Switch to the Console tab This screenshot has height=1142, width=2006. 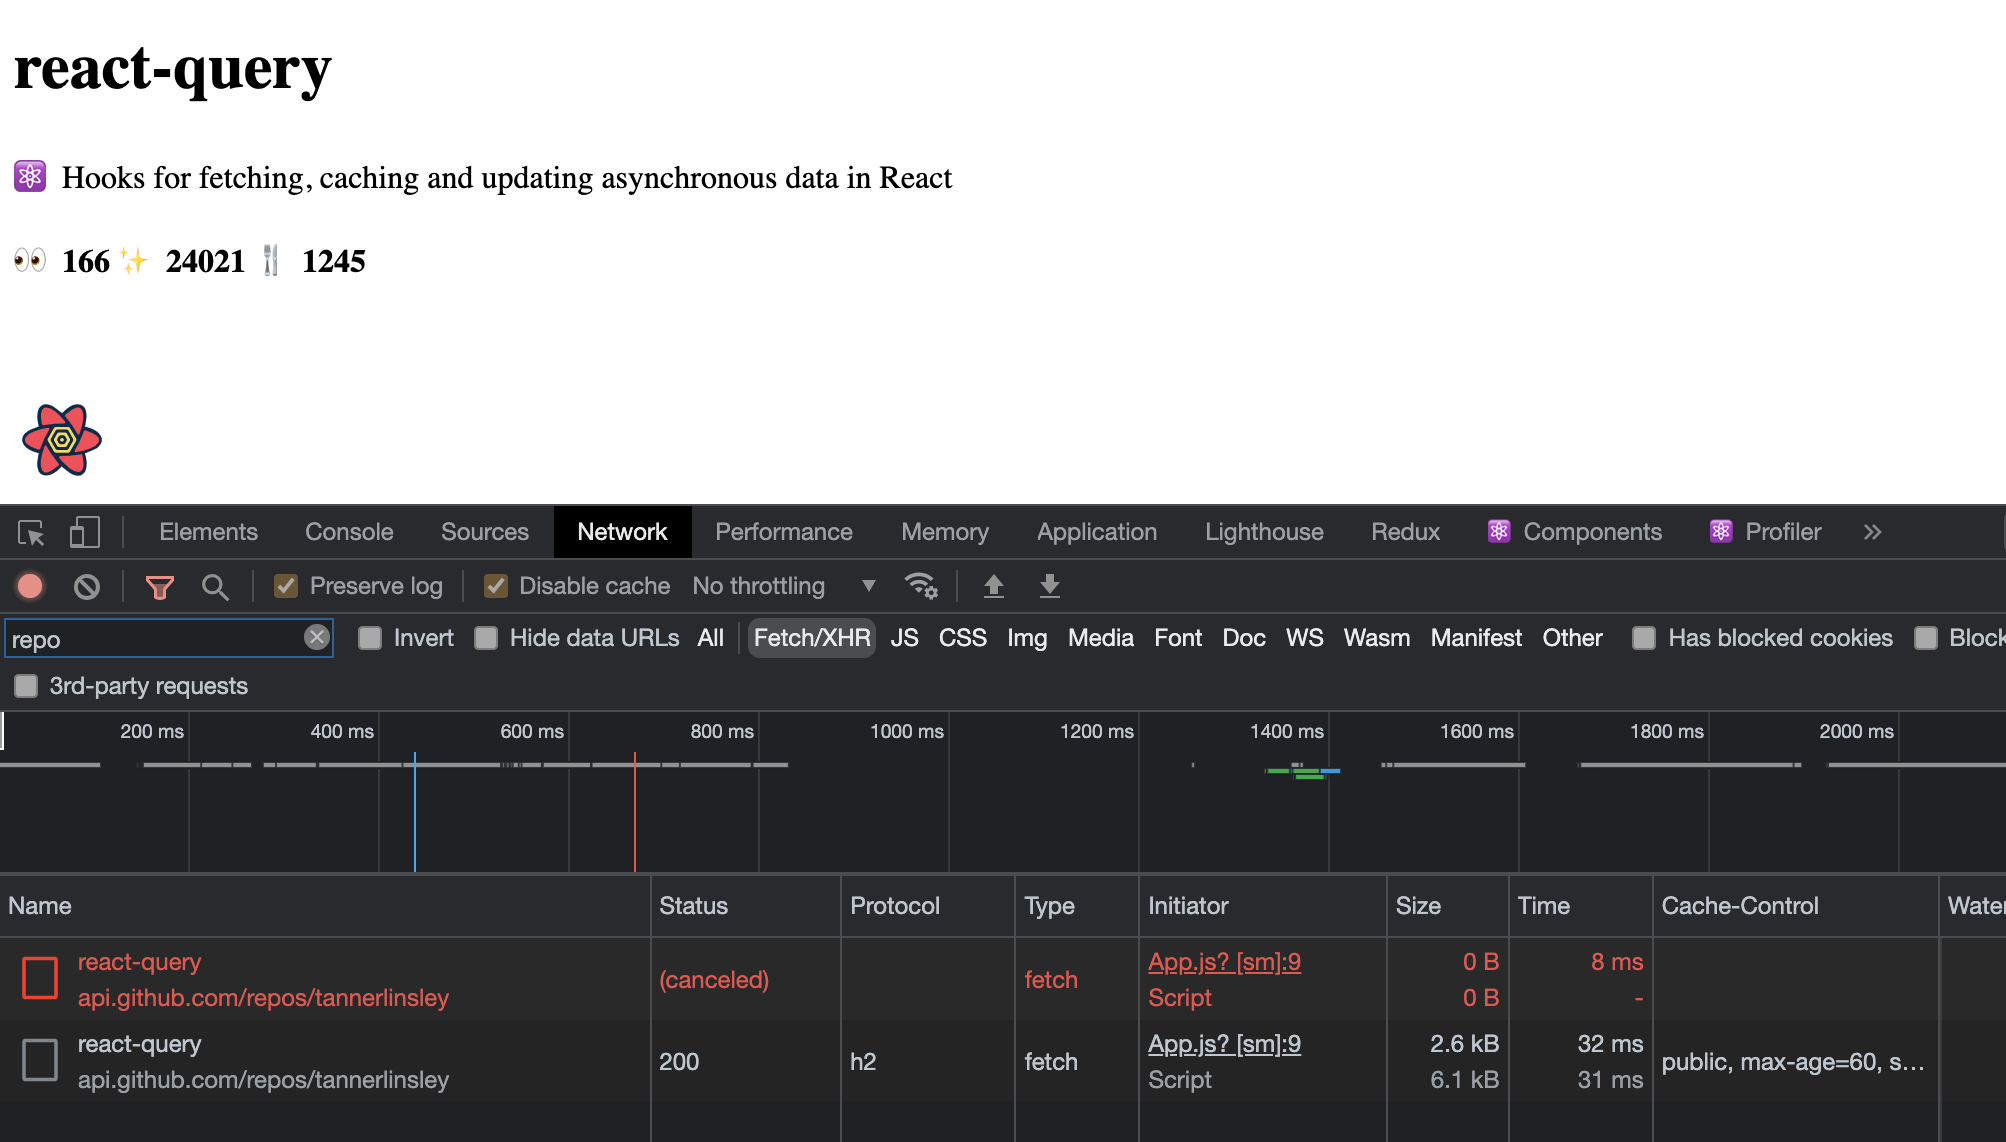349,532
